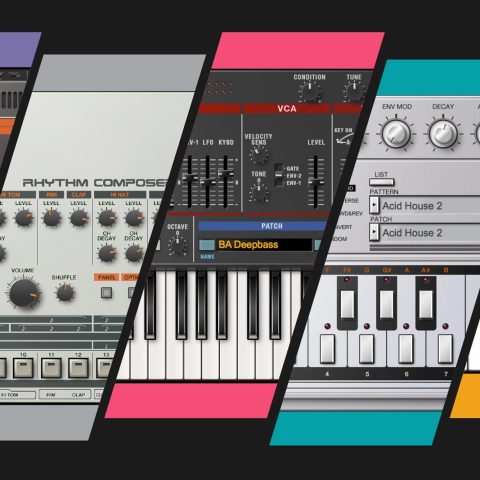
Task: Click the ENV MOD knob
Action: [396, 133]
